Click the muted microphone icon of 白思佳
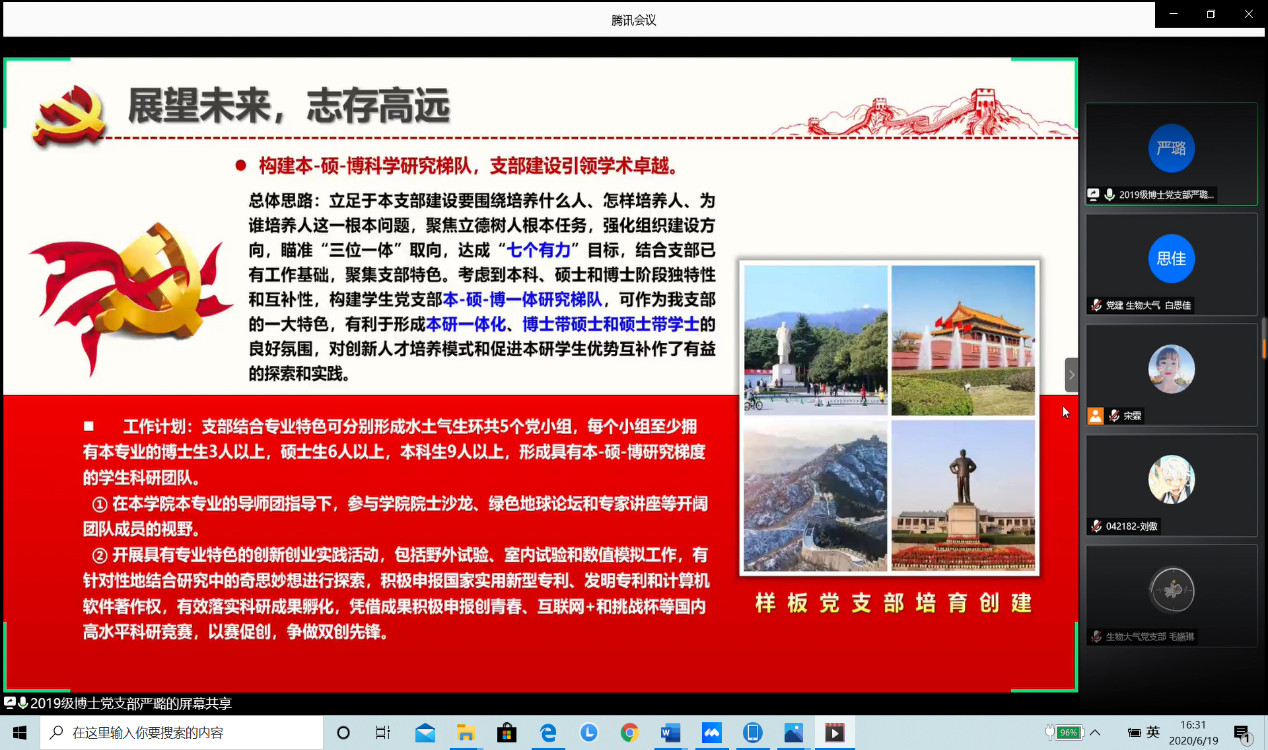Viewport: 1268px width, 750px height. pos(1096,305)
